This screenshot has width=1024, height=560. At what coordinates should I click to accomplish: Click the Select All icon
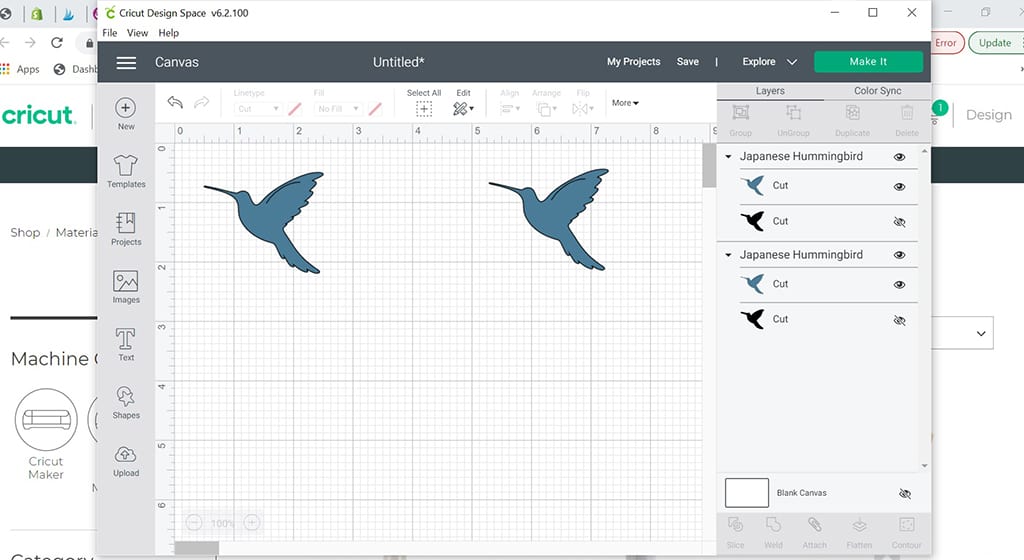click(424, 109)
